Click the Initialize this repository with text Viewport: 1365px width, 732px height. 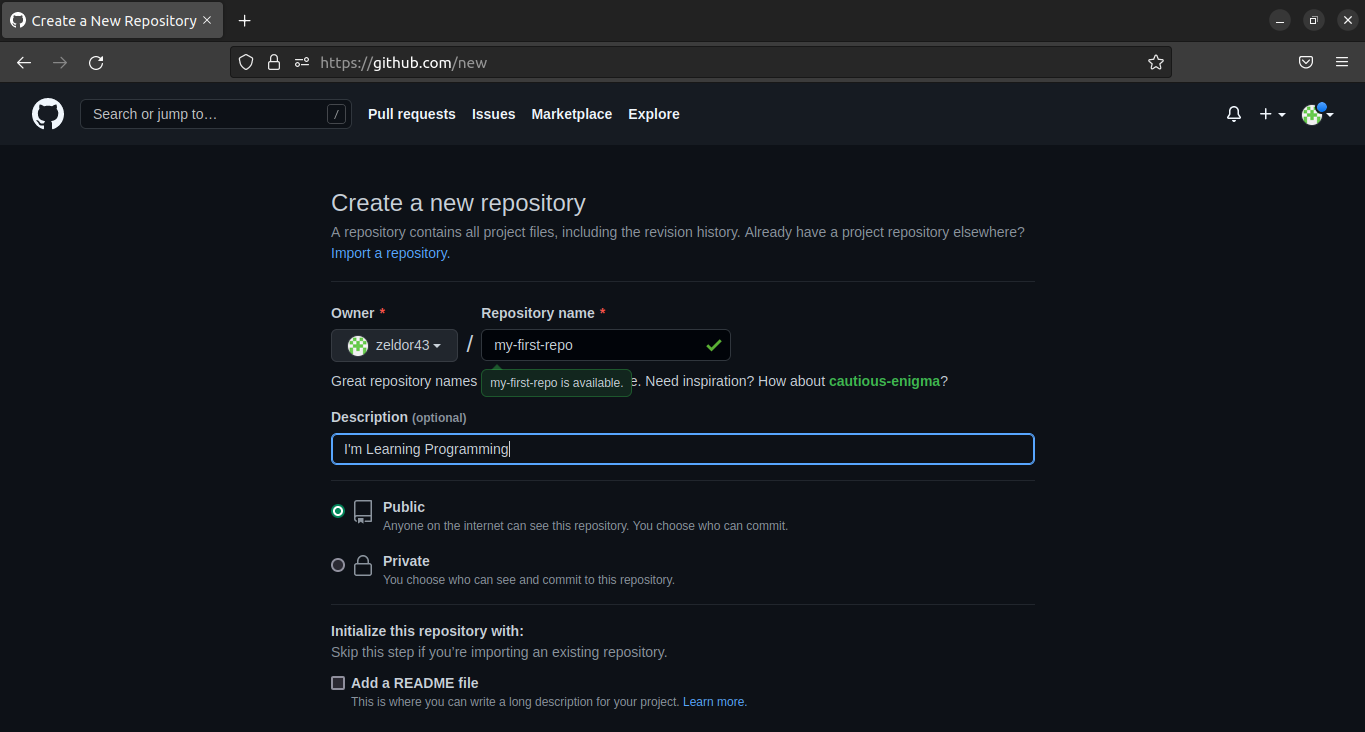pyautogui.click(x=427, y=631)
